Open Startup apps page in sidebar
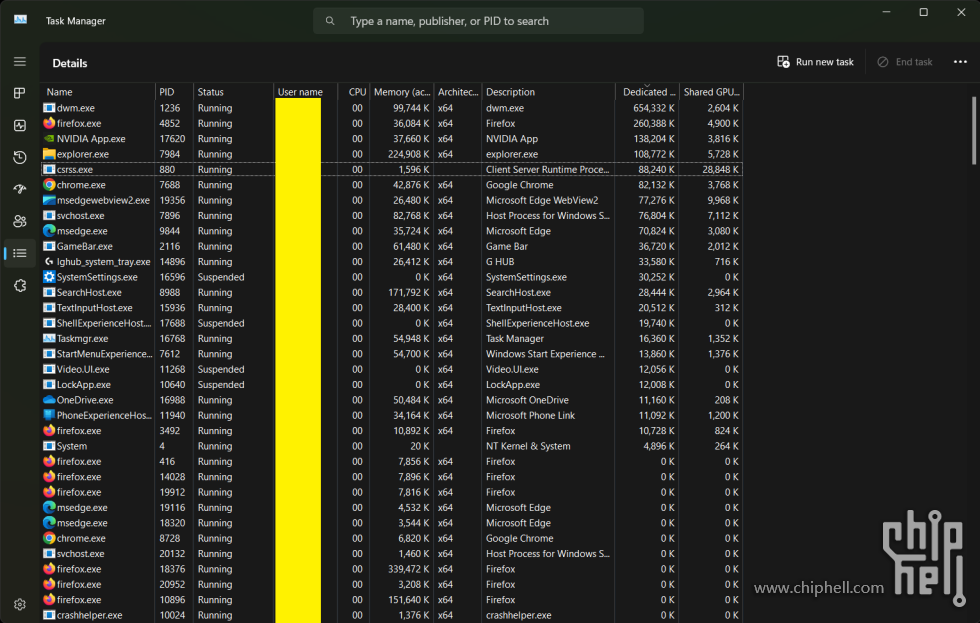 20,189
